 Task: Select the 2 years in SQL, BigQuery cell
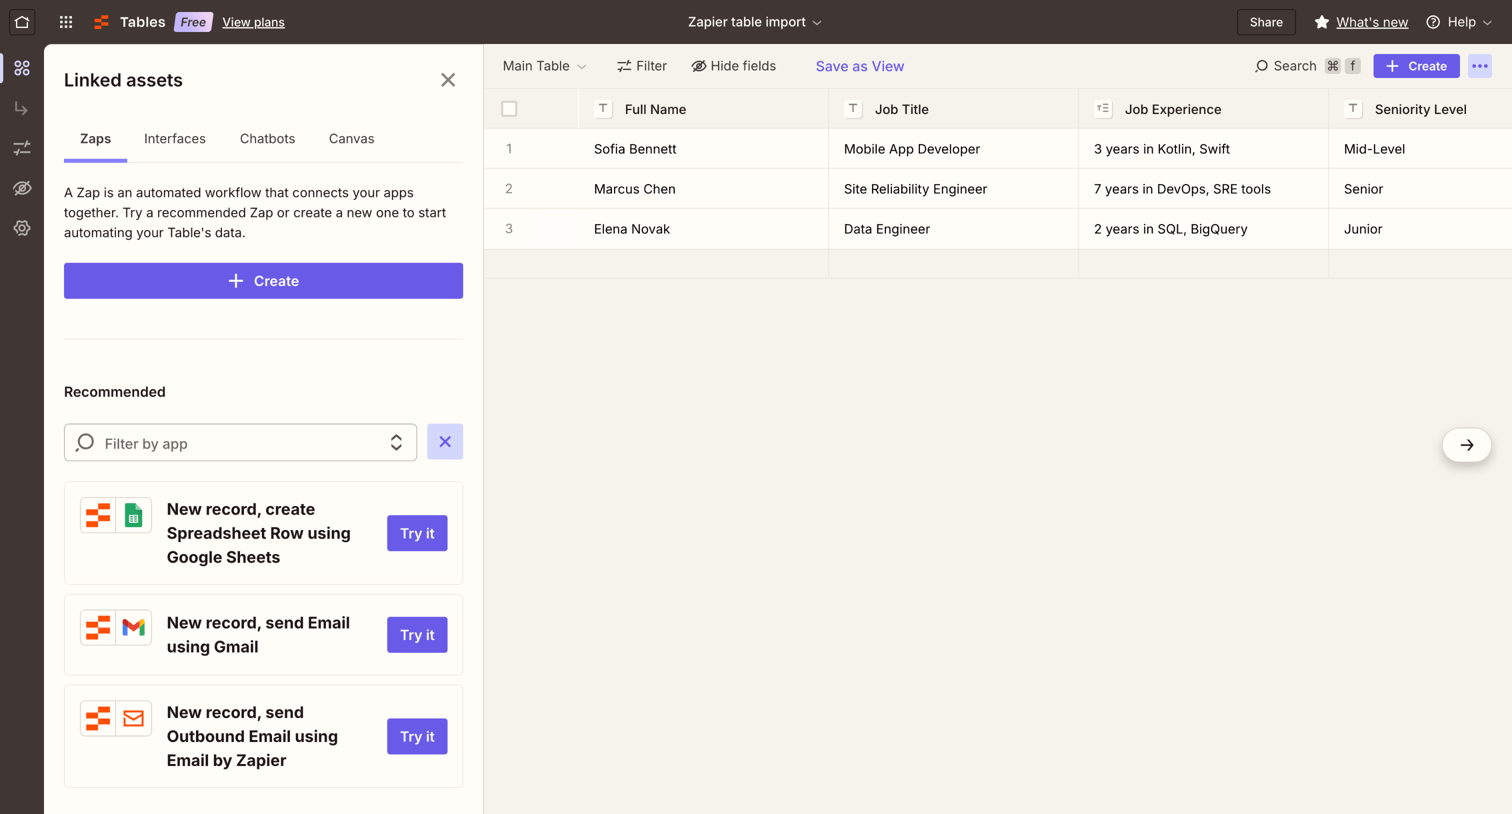pyautogui.click(x=1204, y=229)
